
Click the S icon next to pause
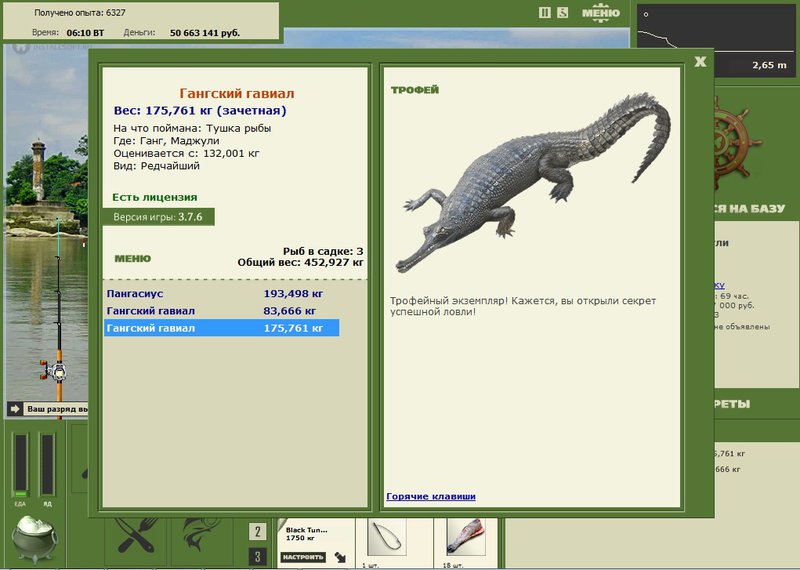tap(562, 13)
